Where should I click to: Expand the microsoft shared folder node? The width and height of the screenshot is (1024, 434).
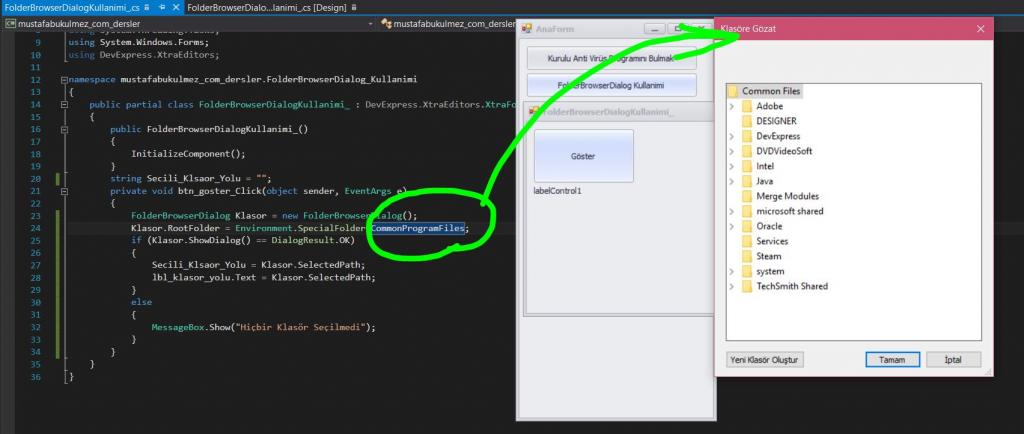pyautogui.click(x=731, y=211)
